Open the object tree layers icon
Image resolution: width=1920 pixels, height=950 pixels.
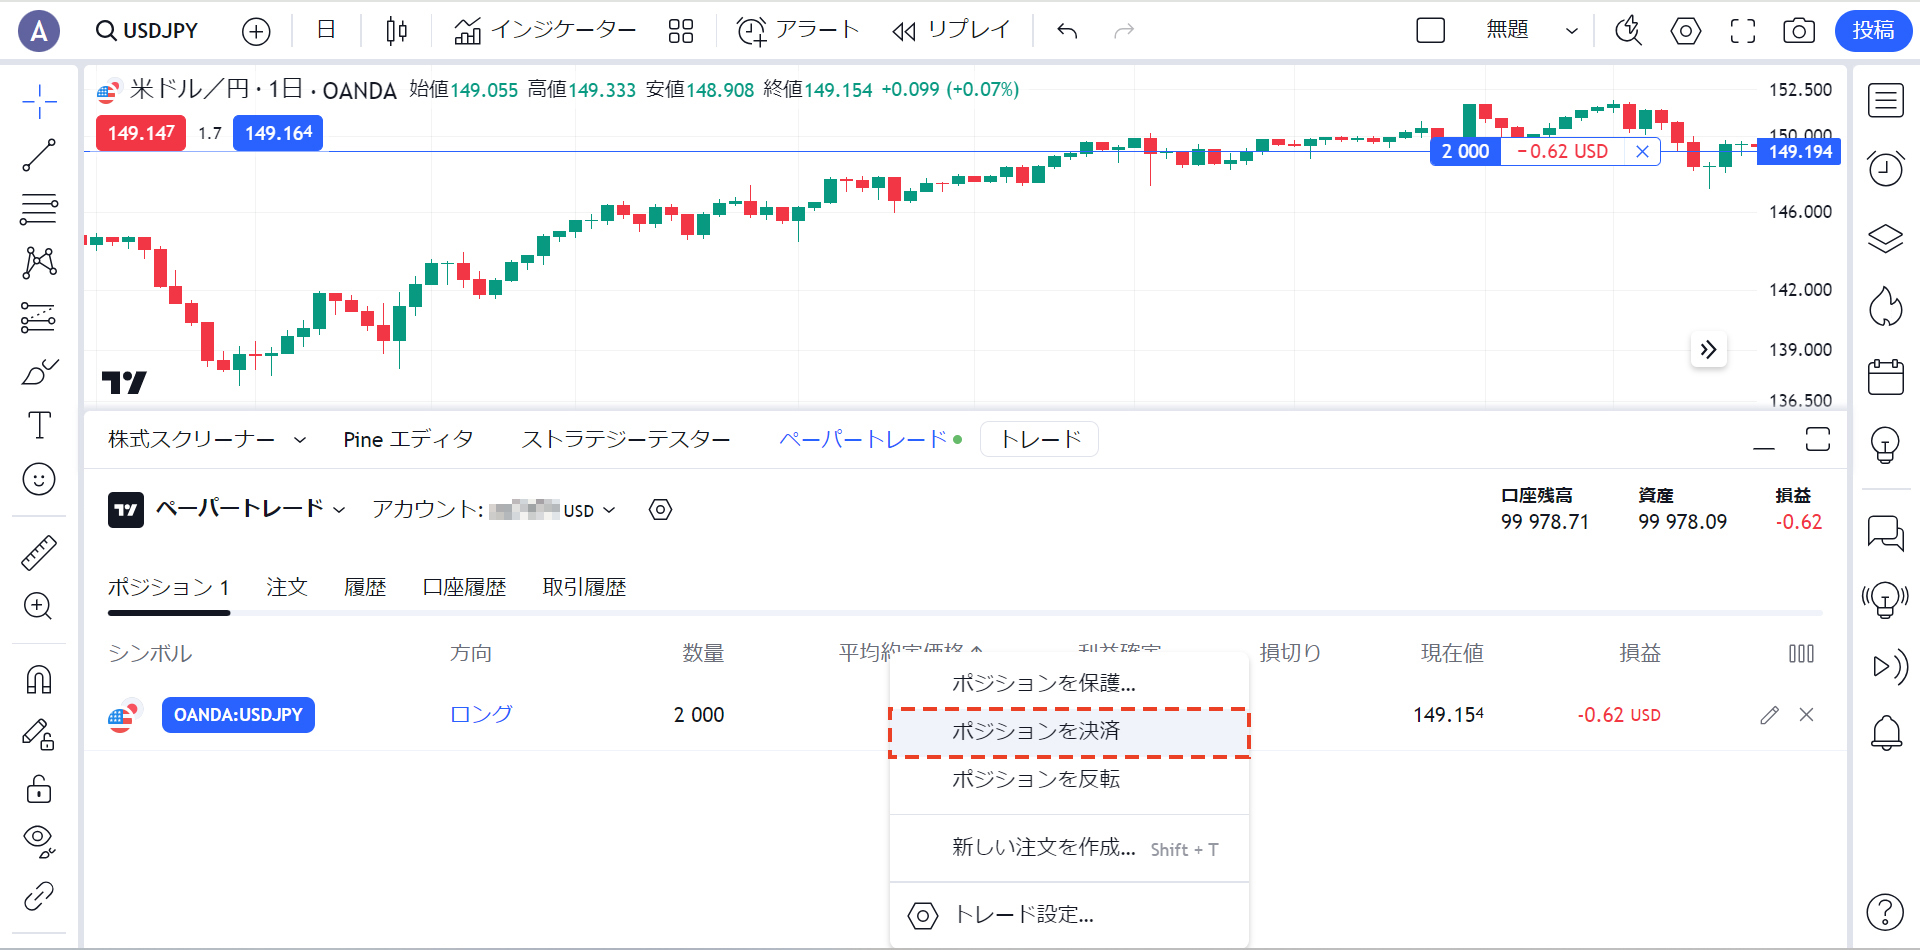coord(1886,238)
